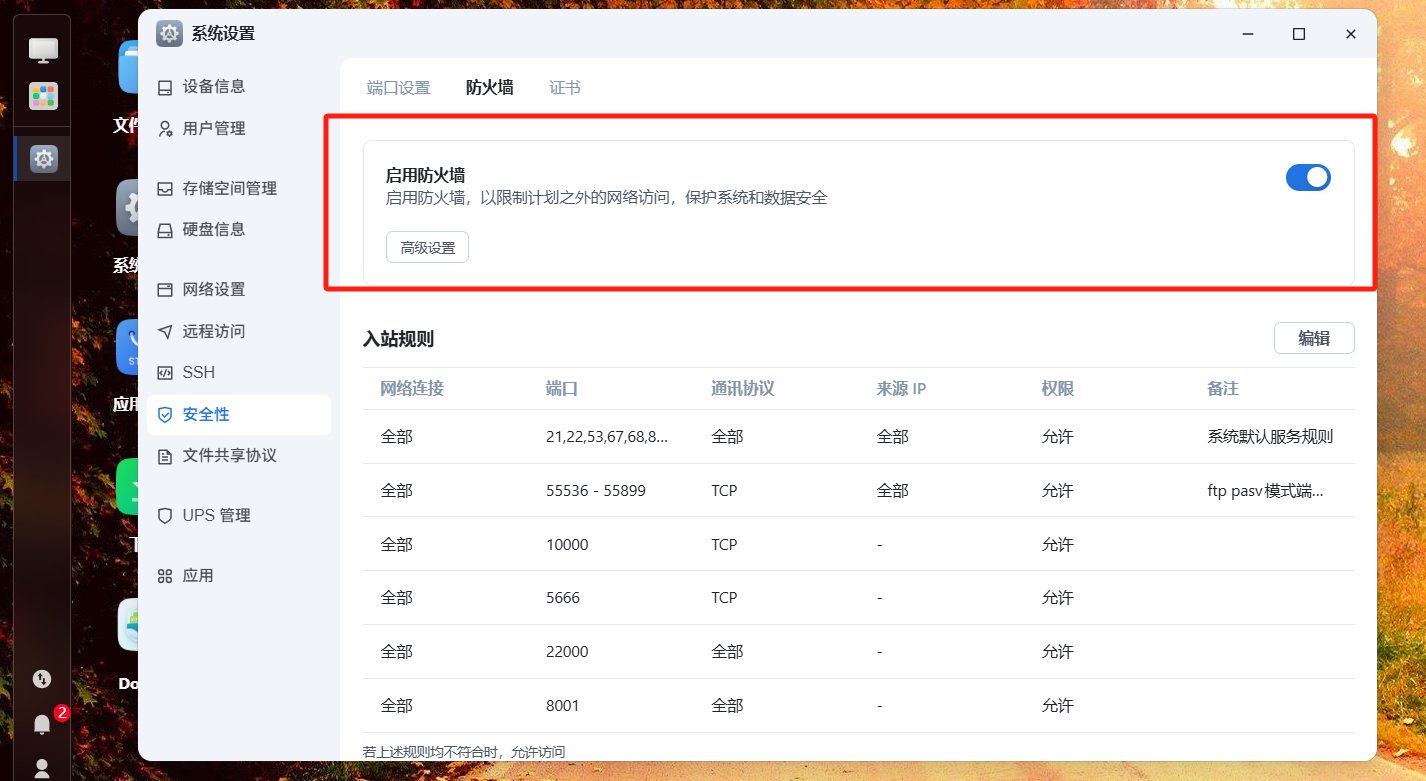Open the colorful app grid launcher in dock
1426x781 pixels.
pos(43,96)
